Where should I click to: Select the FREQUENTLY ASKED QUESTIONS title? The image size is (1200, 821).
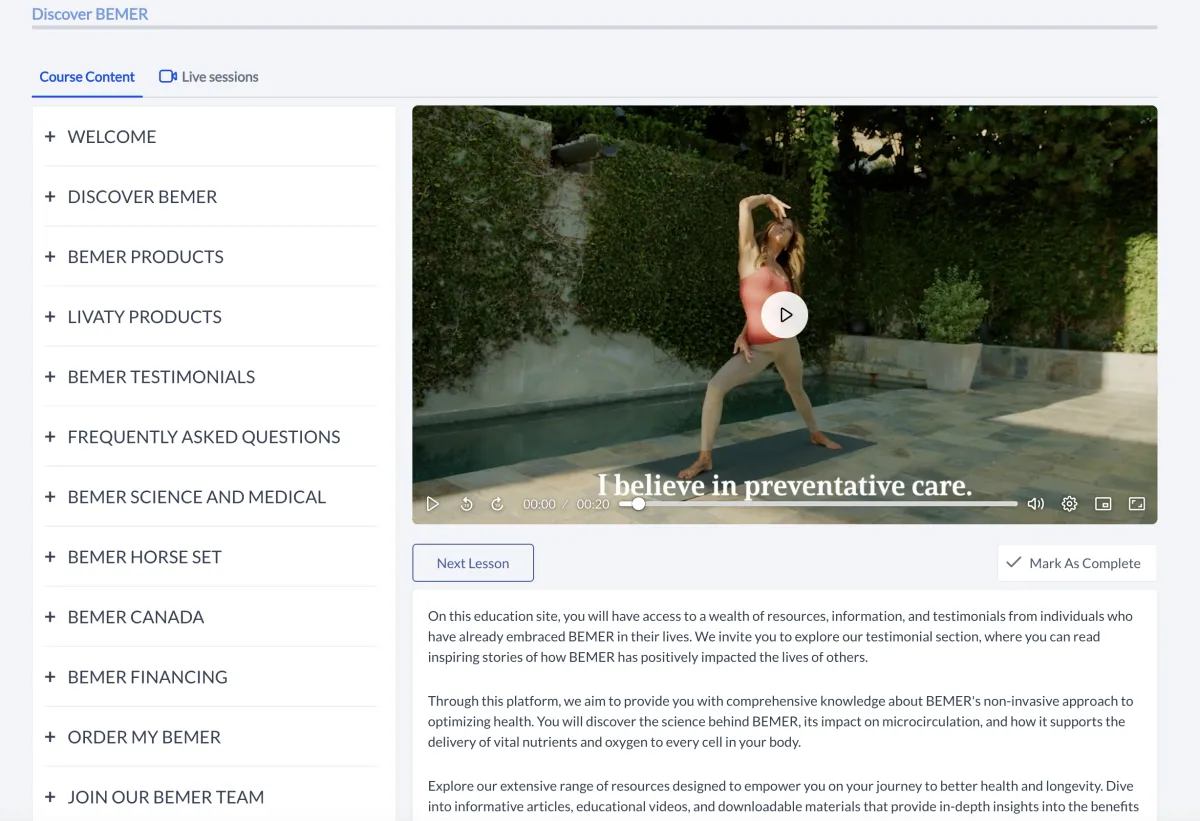204,437
